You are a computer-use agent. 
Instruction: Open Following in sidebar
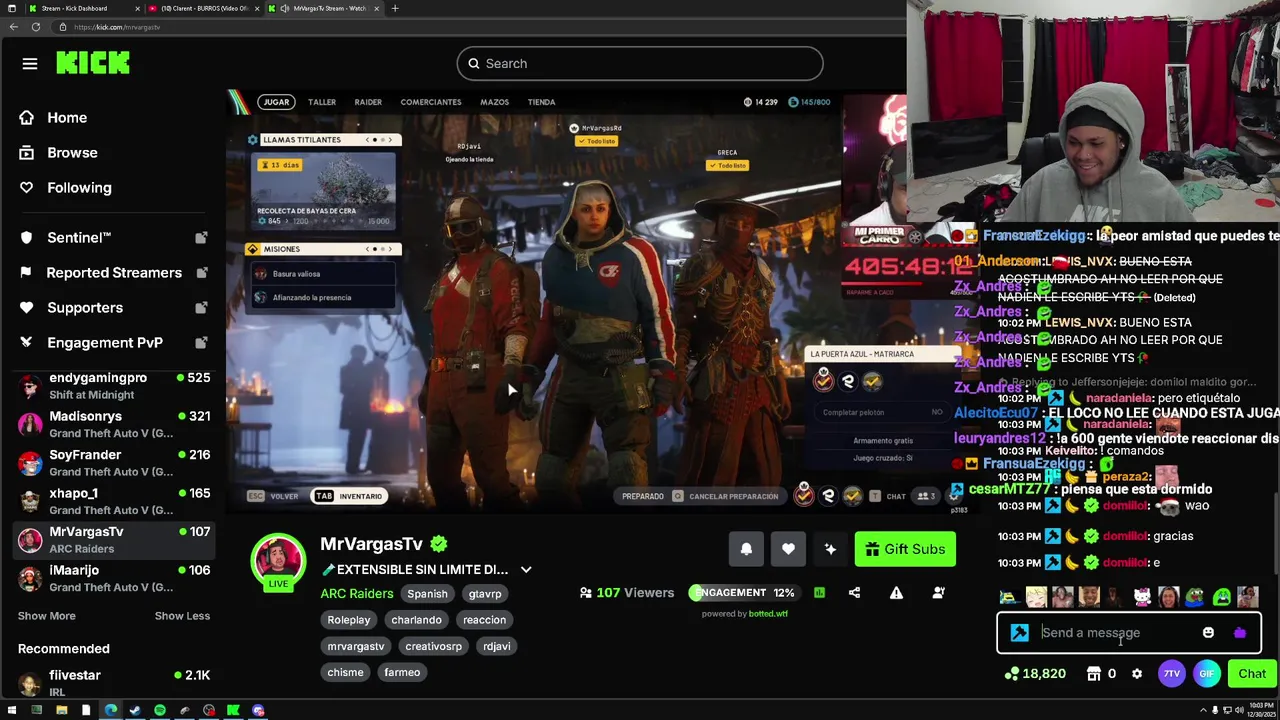[79, 188]
